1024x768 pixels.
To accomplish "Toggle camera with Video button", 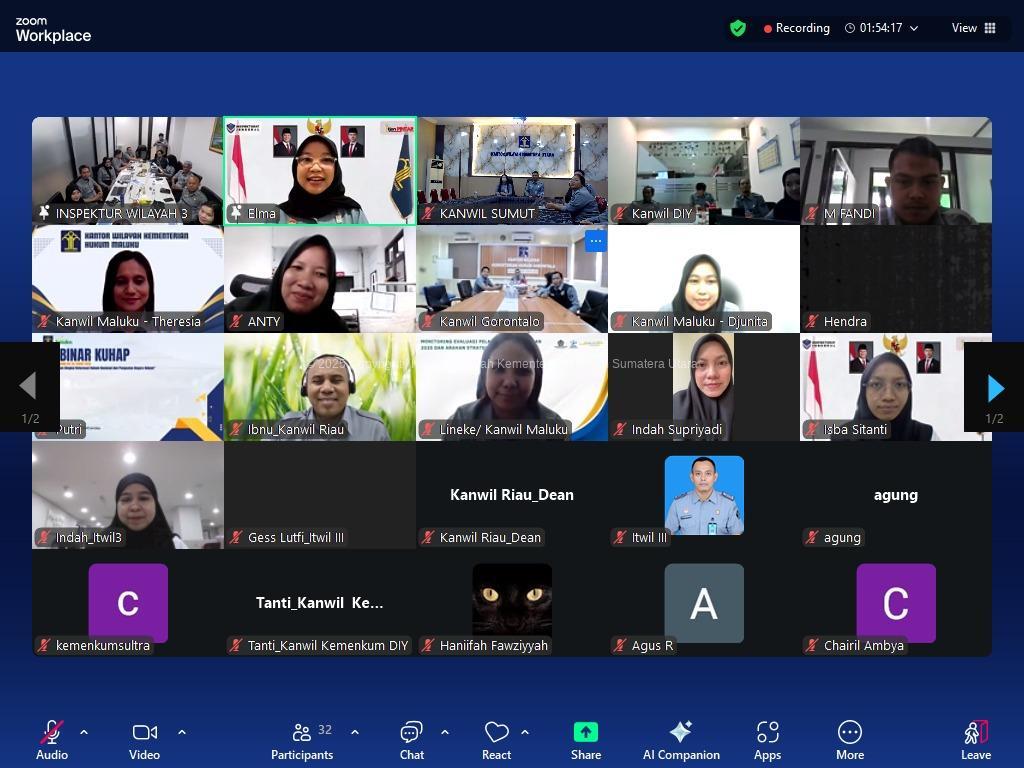I will (x=144, y=741).
